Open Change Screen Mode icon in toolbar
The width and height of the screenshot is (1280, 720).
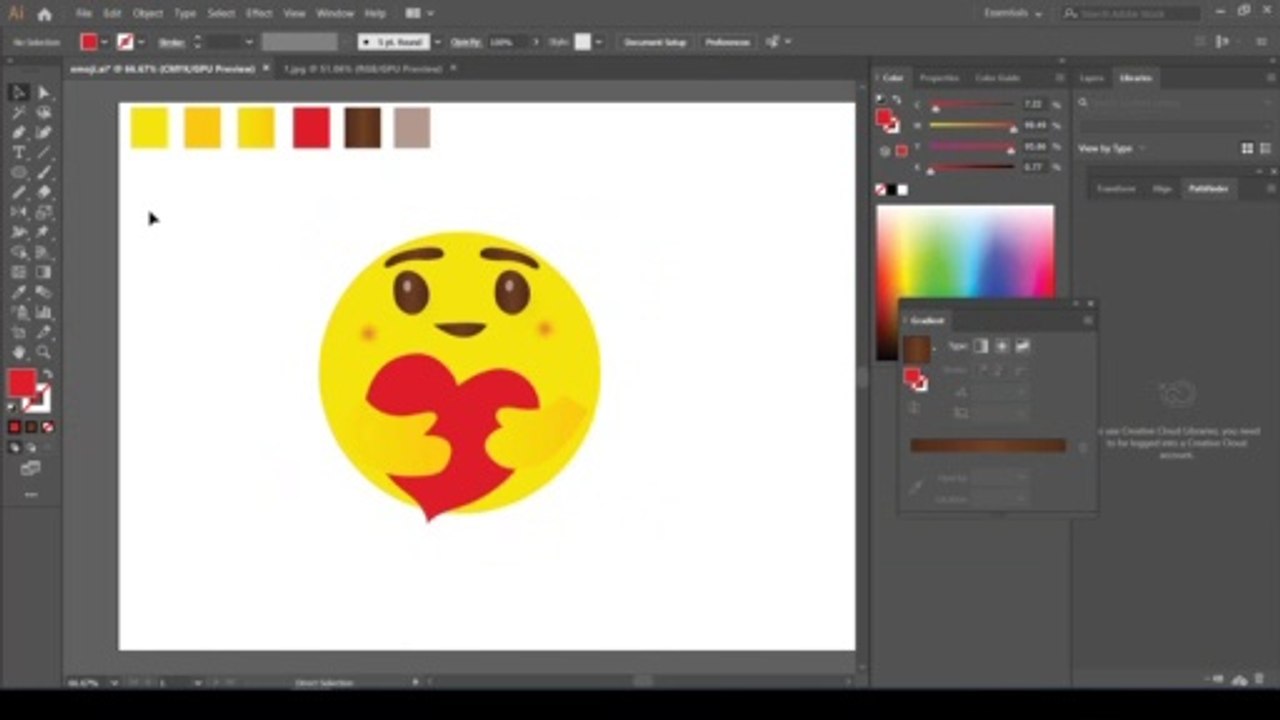(31, 468)
